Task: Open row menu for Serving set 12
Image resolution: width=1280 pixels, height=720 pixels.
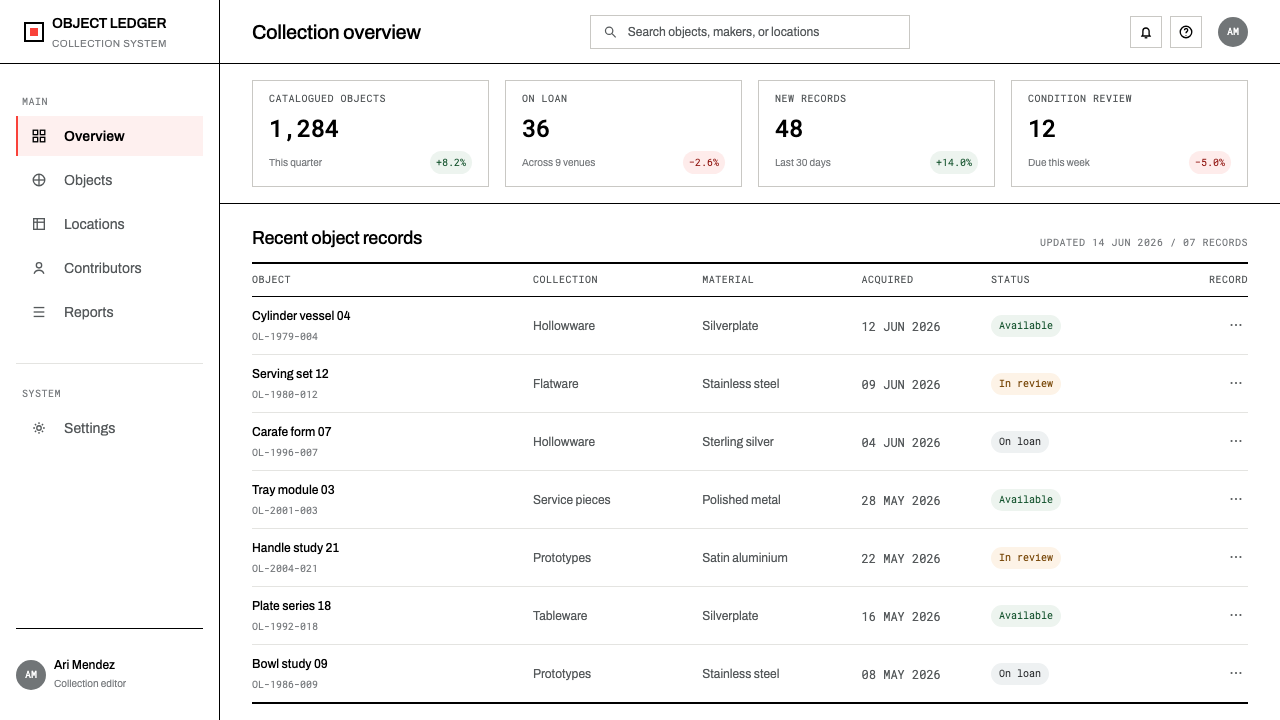Action: click(x=1236, y=383)
